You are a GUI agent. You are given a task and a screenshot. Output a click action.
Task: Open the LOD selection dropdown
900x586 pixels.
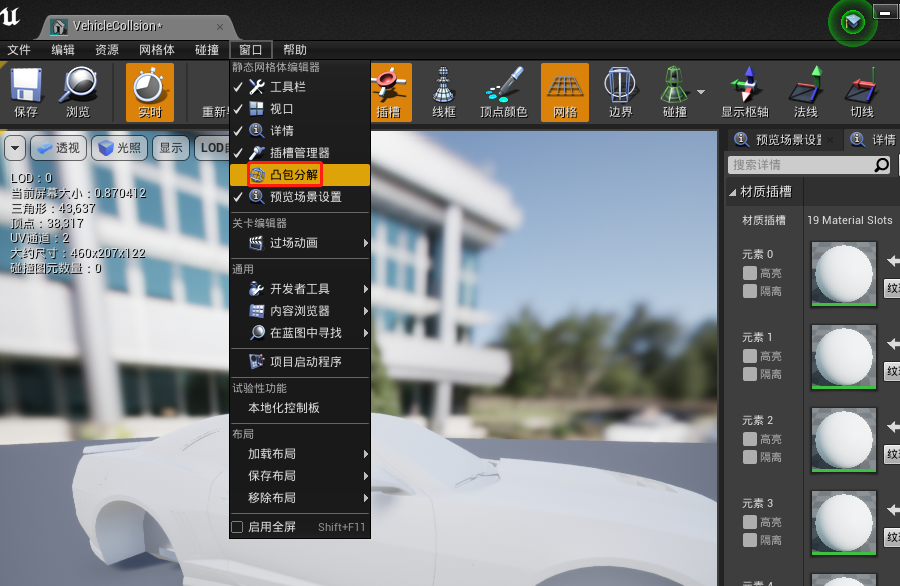pyautogui.click(x=213, y=148)
